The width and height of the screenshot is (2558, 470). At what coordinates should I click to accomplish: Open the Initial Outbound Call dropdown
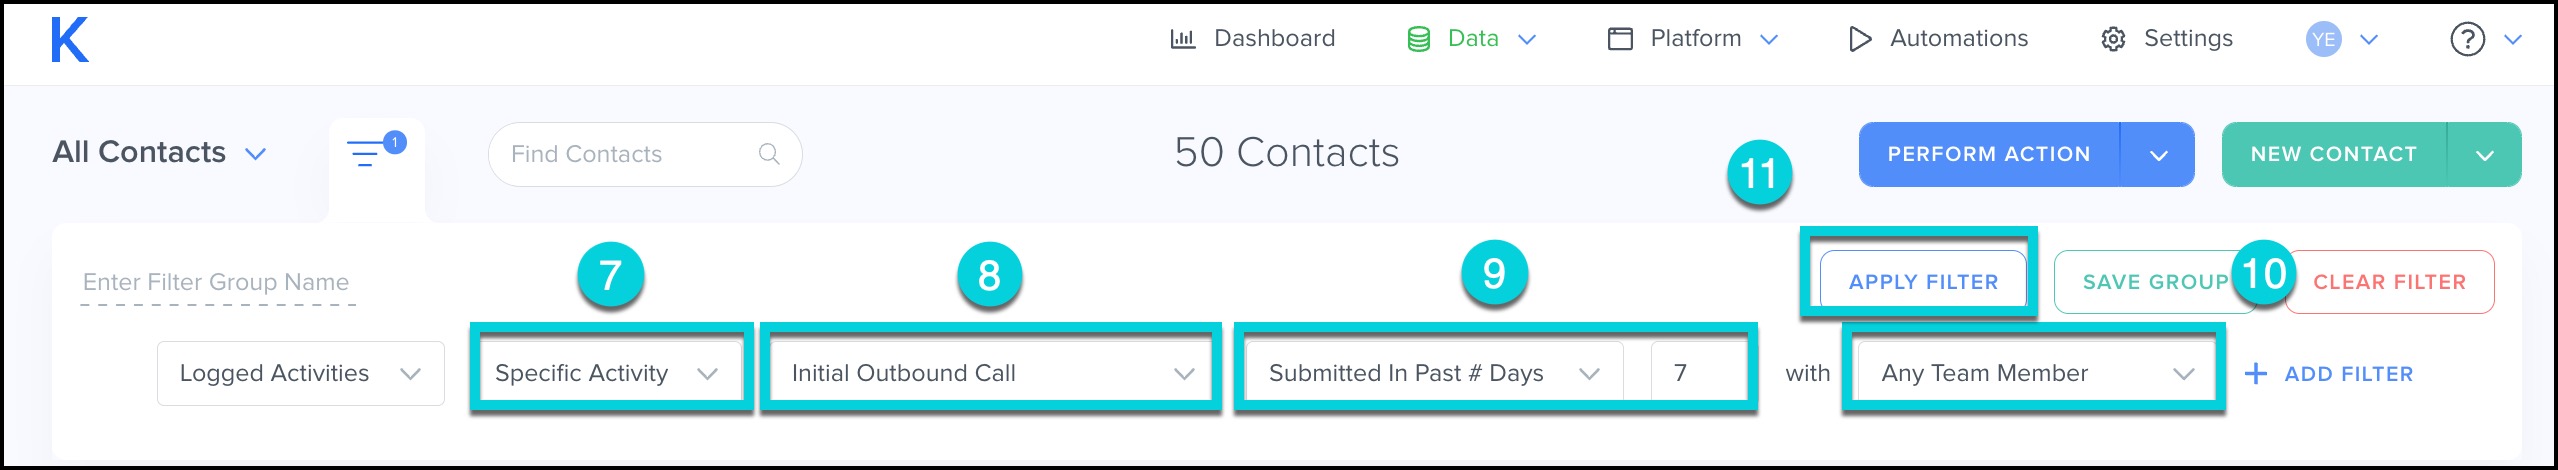(x=990, y=373)
